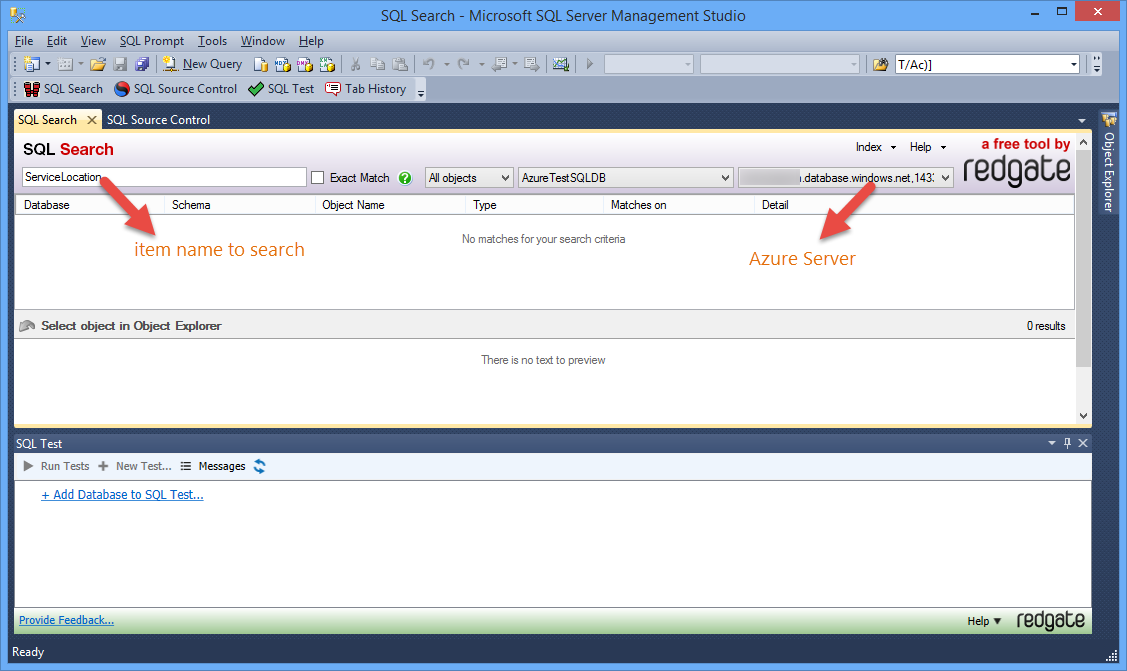Viewport: 1127px width, 671px height.
Task: Close the SQL Search tab
Action: pyautogui.click(x=92, y=120)
